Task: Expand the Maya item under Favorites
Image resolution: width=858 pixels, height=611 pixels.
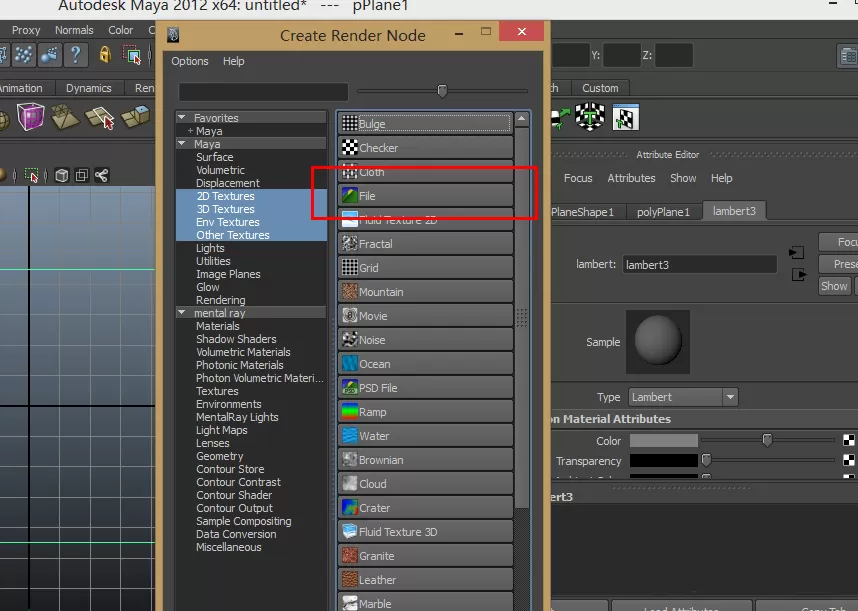Action: point(190,131)
